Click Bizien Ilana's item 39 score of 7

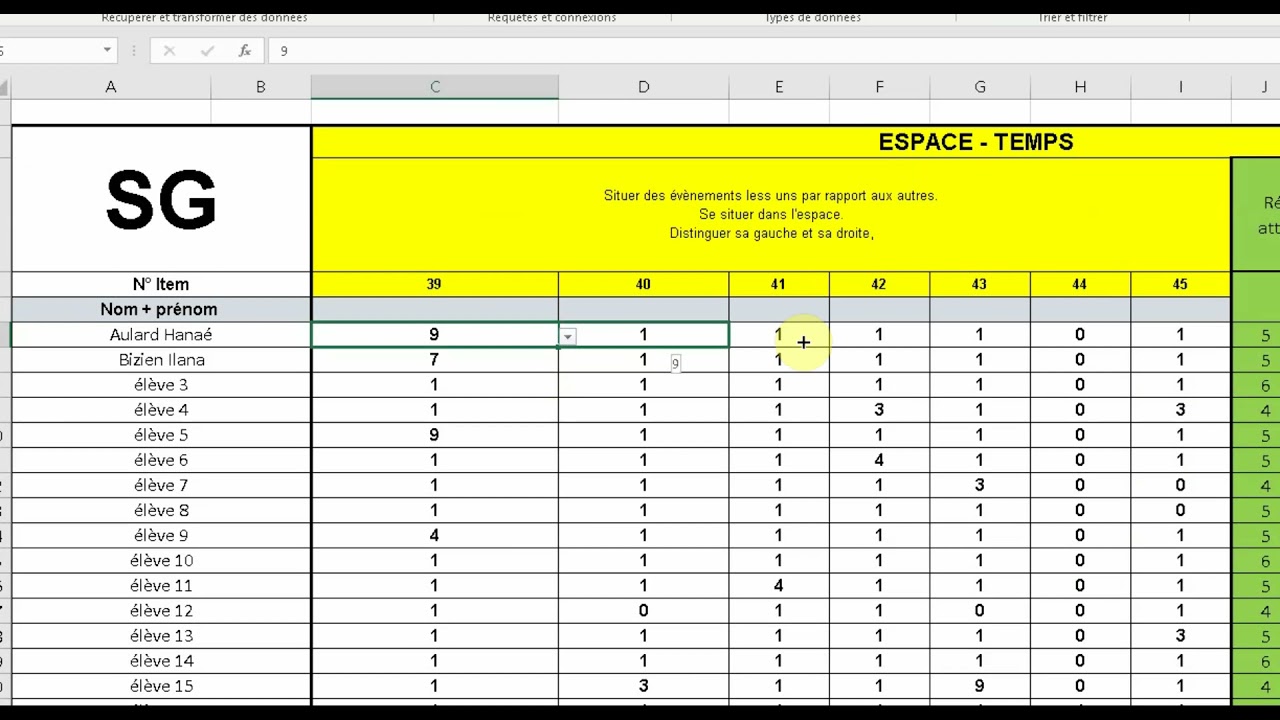coord(435,360)
